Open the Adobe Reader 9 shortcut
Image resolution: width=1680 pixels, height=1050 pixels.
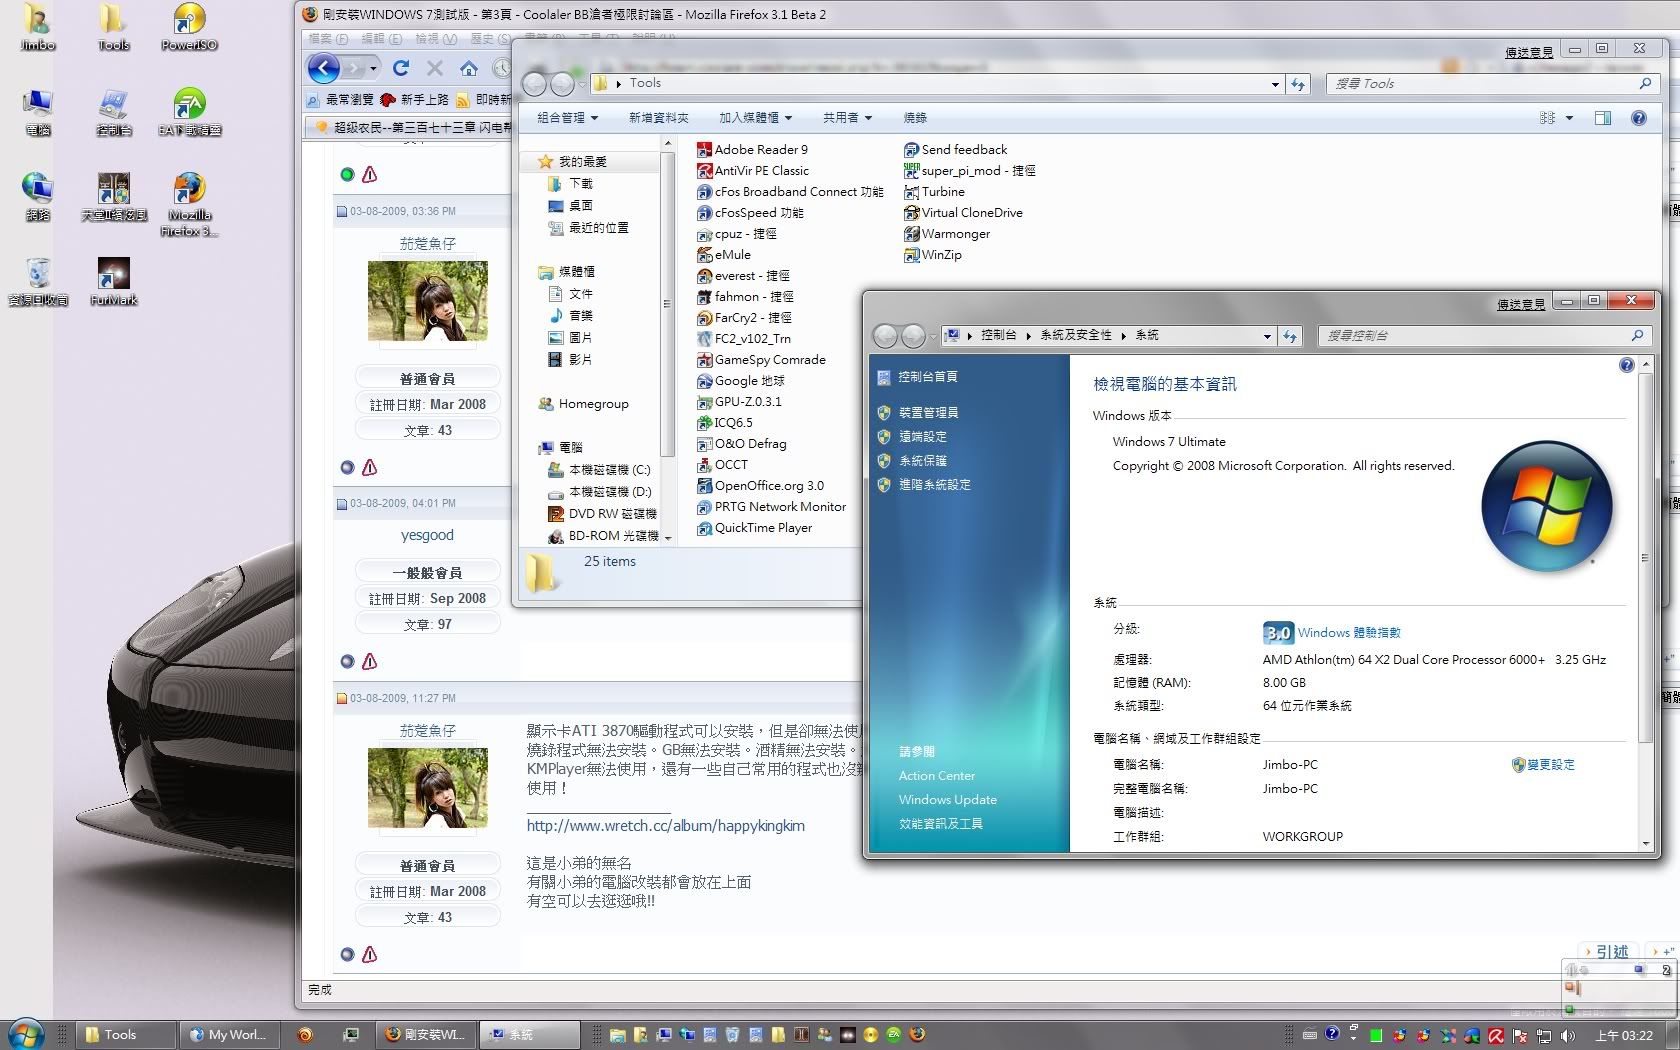[x=753, y=149]
